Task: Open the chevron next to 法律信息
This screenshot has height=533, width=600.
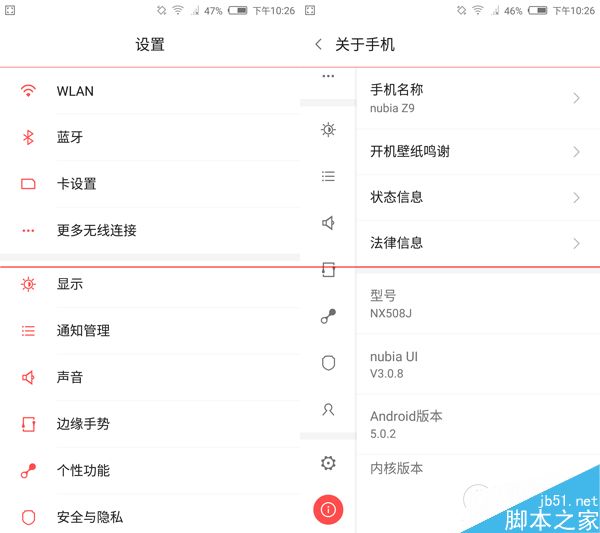Action: (577, 243)
